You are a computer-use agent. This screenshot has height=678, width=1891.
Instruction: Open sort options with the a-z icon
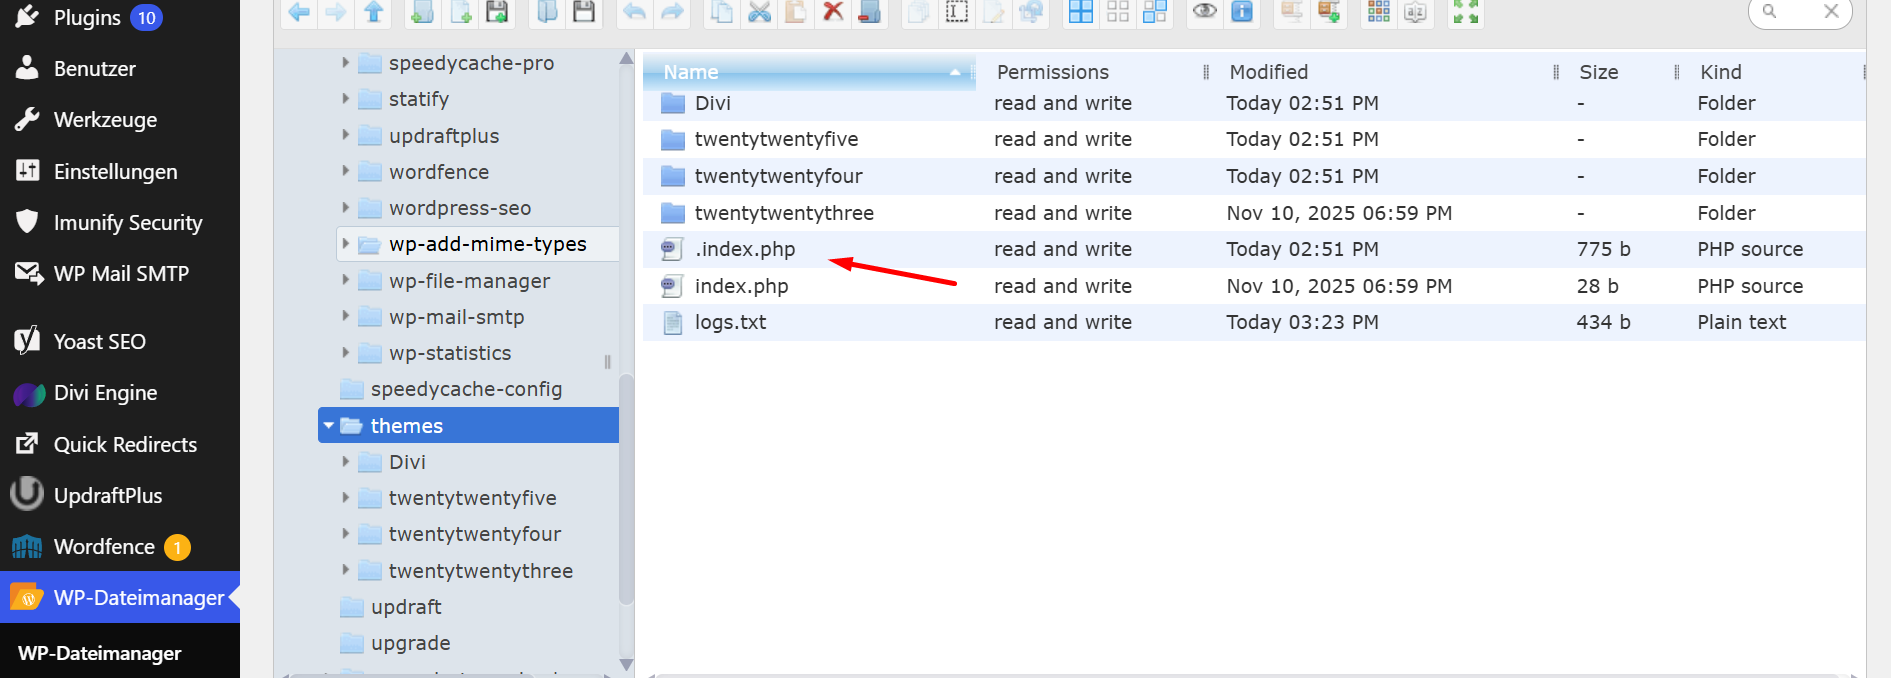point(1416,12)
